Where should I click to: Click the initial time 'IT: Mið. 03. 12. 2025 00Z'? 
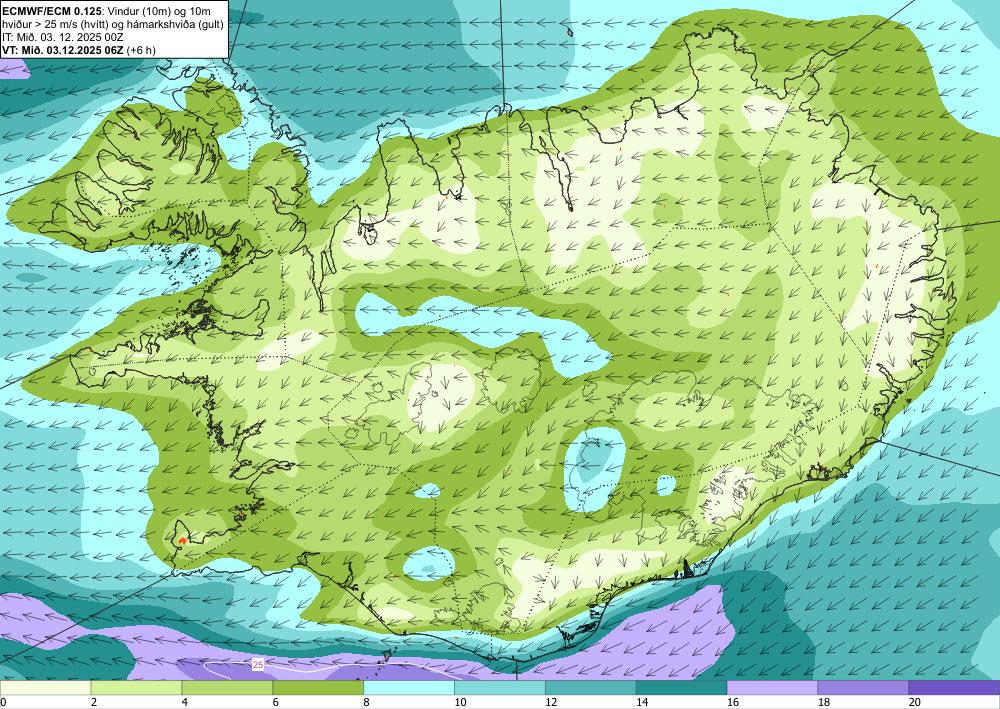tap(62, 37)
